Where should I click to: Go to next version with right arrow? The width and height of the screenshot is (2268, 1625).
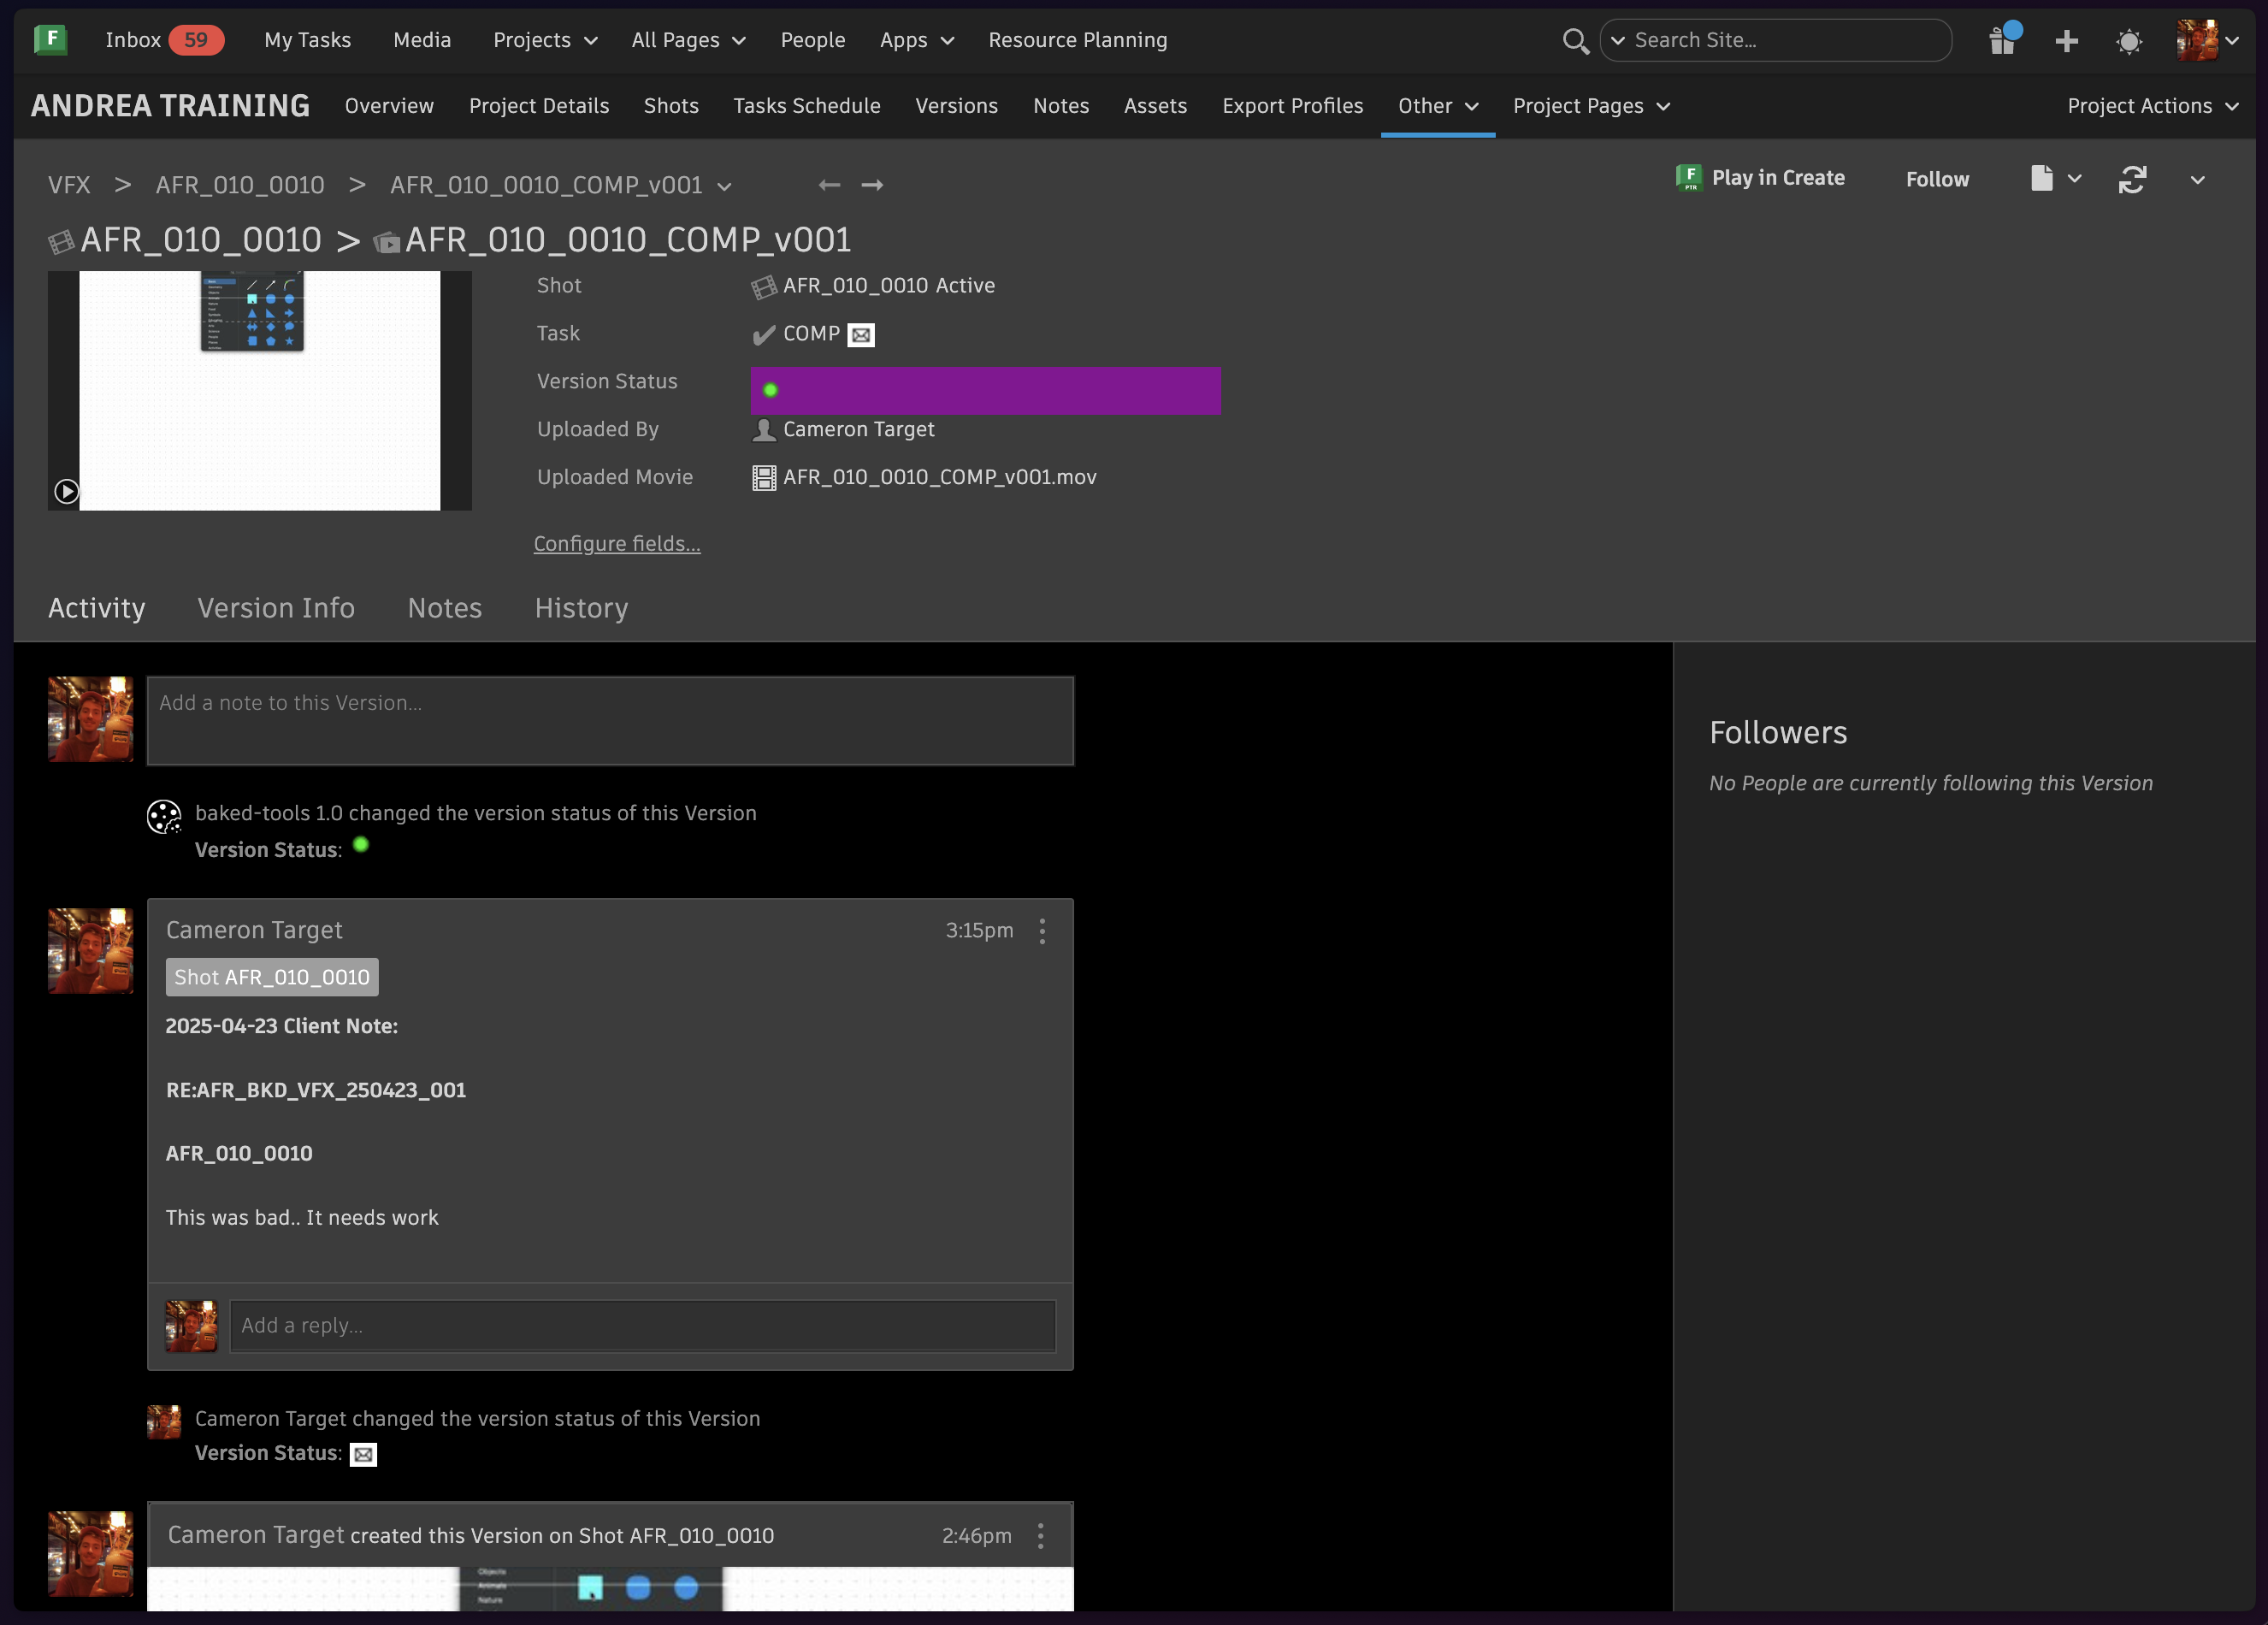[872, 185]
